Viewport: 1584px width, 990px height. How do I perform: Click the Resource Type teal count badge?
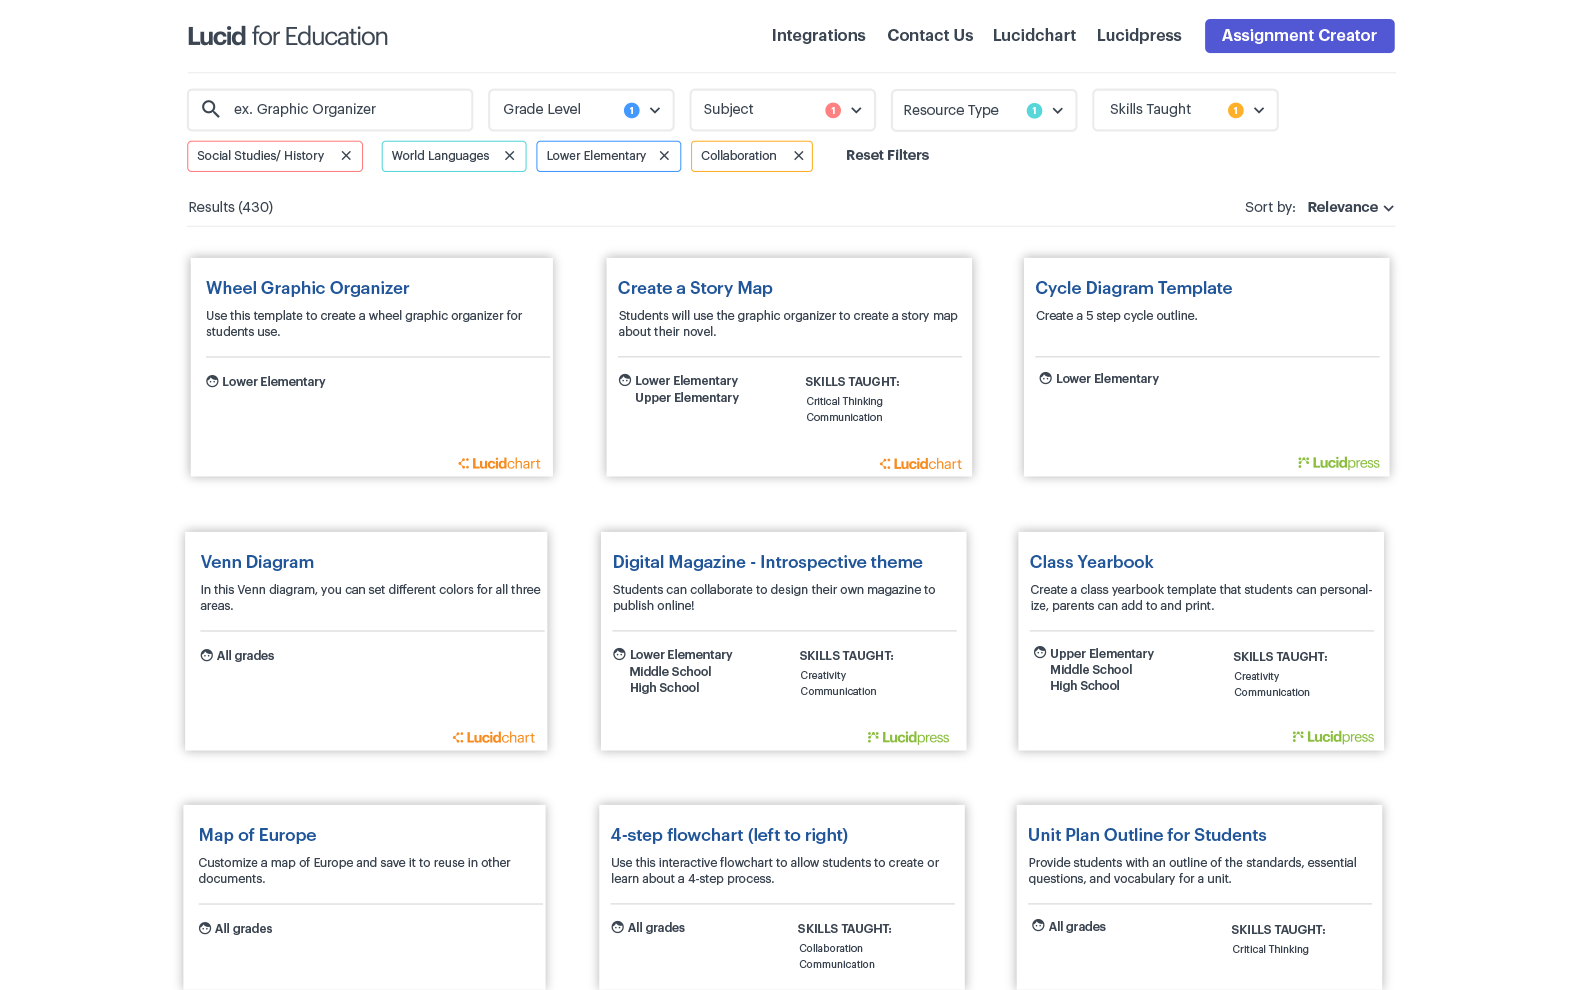(x=1034, y=111)
